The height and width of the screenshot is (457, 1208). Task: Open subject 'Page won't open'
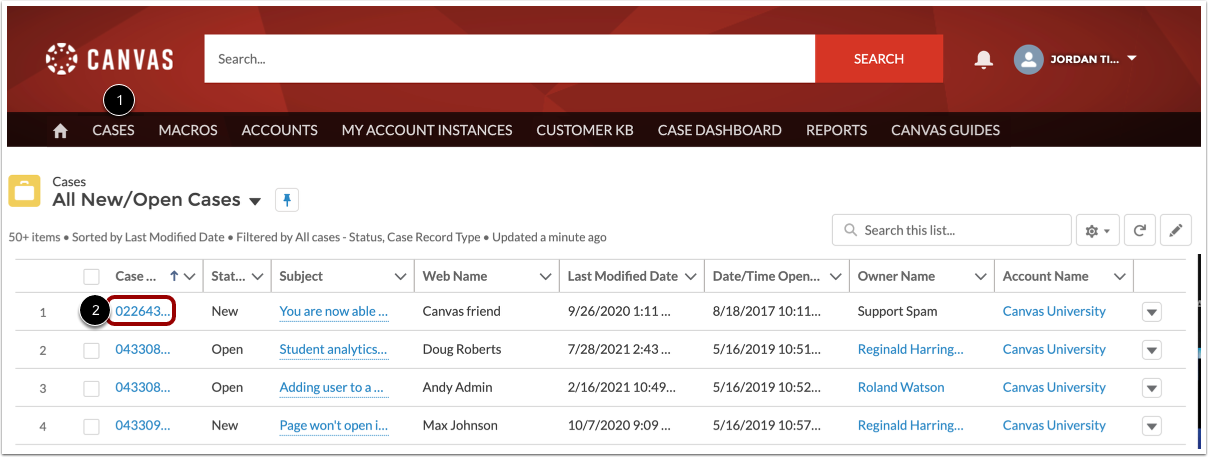click(x=334, y=425)
